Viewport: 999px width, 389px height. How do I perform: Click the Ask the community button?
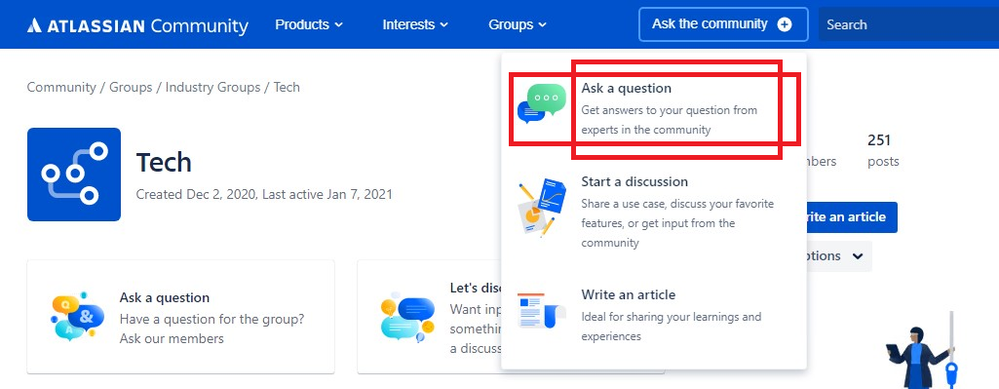[x=723, y=25]
